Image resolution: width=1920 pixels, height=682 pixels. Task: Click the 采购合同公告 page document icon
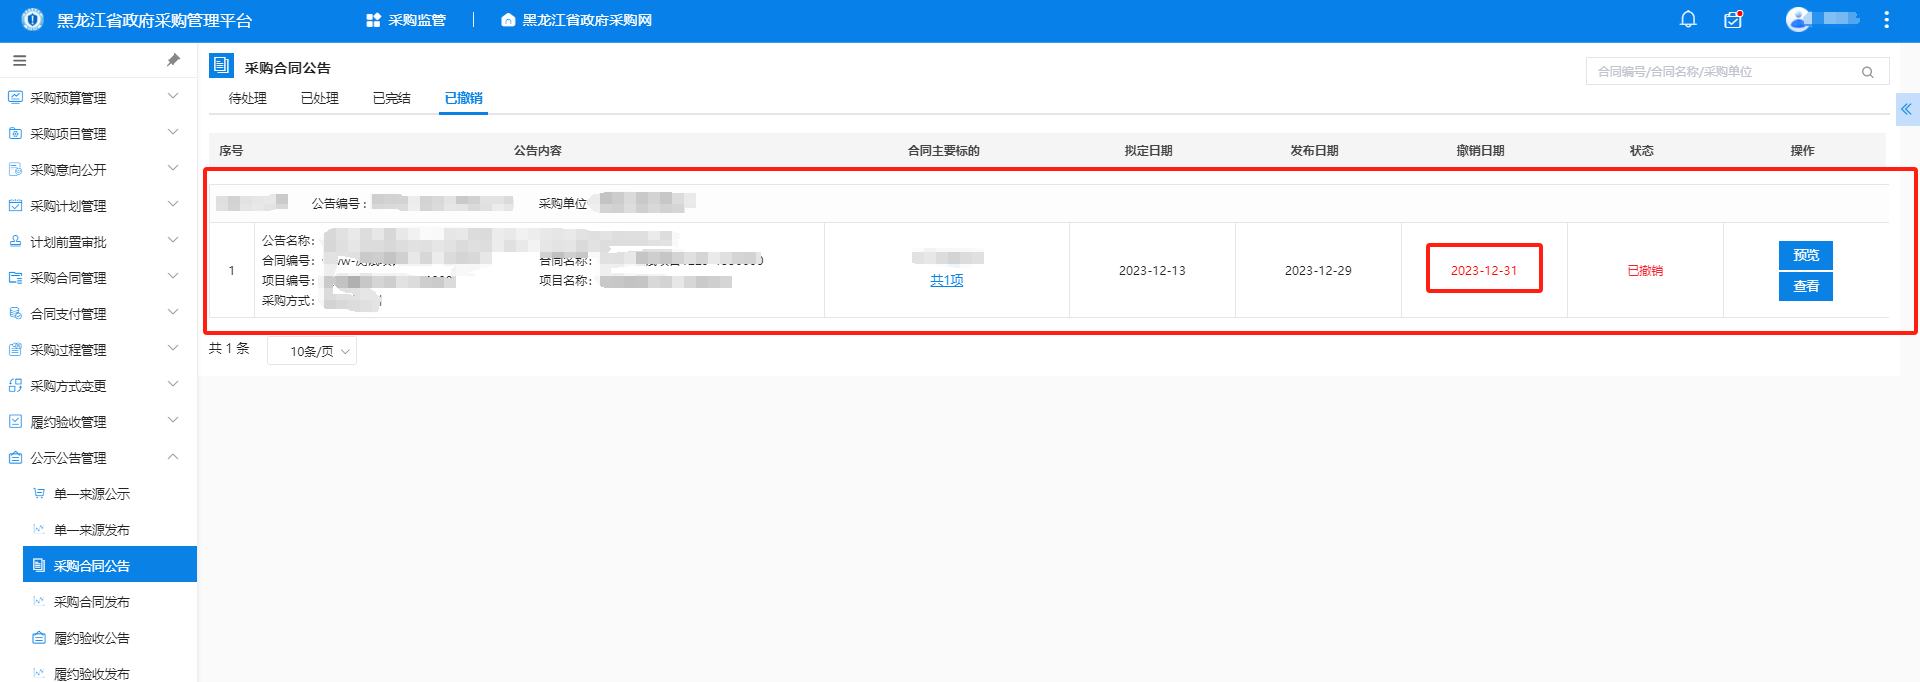[221, 66]
